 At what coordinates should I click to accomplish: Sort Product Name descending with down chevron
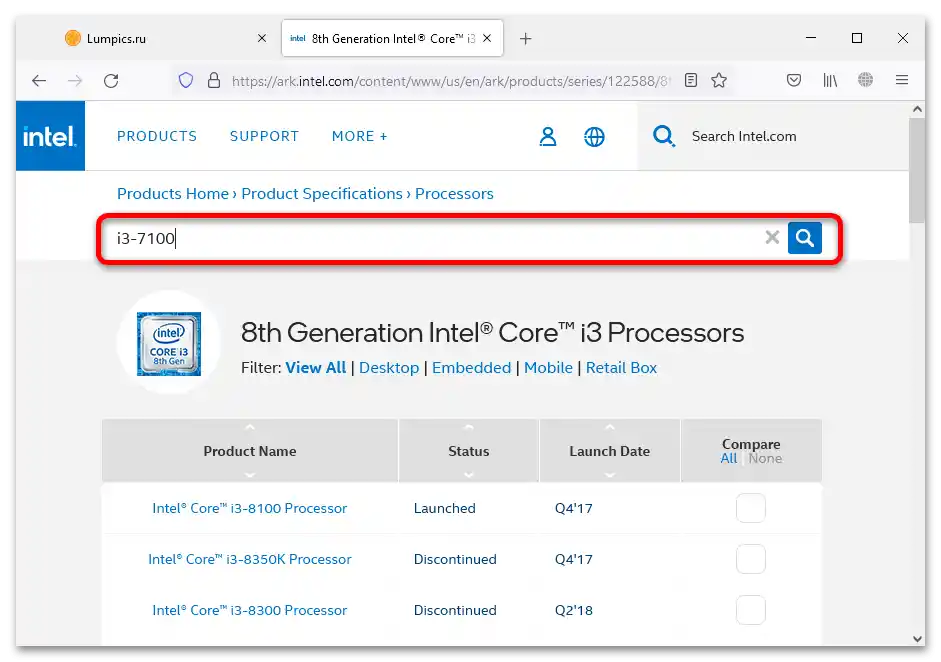click(250, 475)
